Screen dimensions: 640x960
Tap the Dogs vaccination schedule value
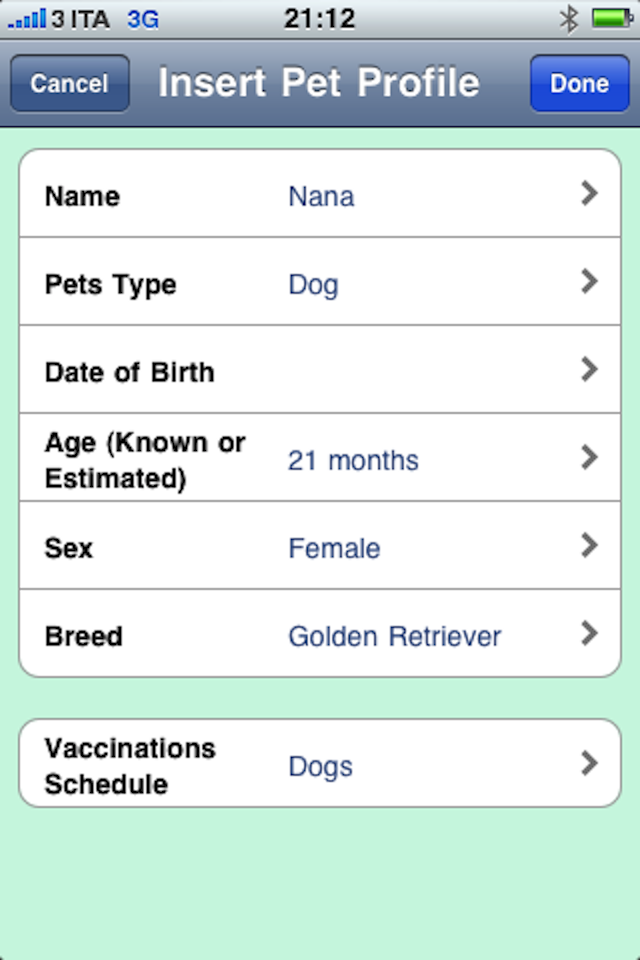[x=320, y=767]
